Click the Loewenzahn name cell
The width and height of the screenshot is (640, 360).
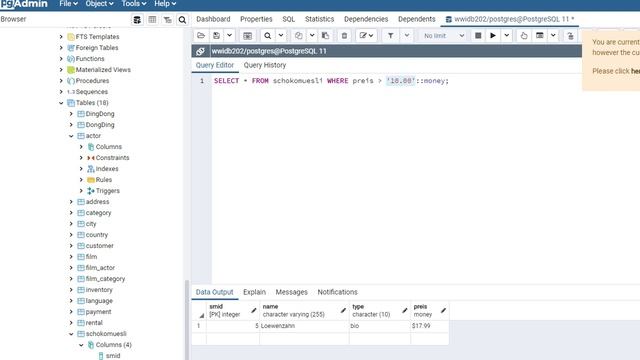(x=304, y=326)
